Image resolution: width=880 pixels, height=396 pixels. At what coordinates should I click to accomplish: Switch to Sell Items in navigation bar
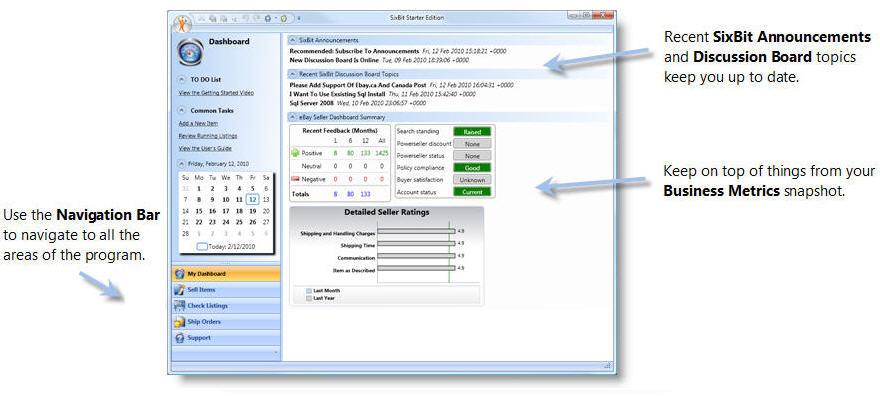click(226, 290)
